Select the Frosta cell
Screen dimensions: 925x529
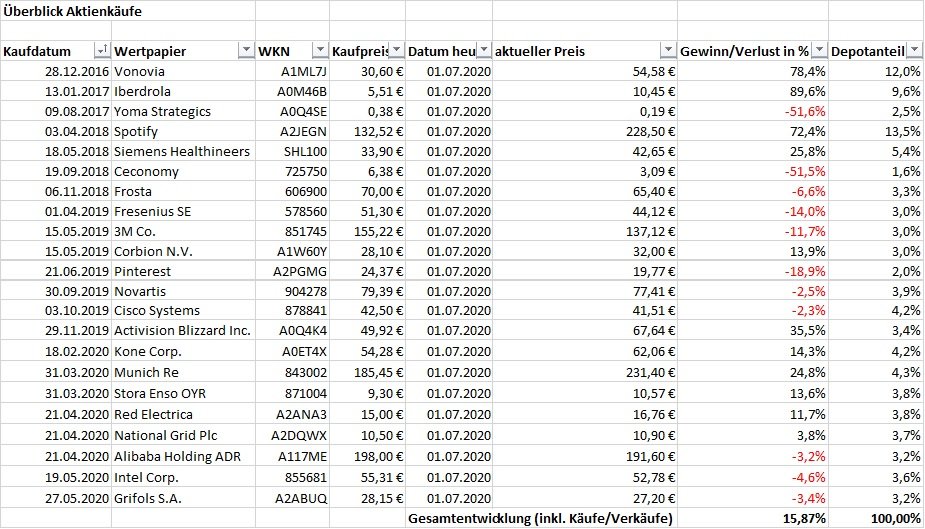pyautogui.click(x=183, y=192)
